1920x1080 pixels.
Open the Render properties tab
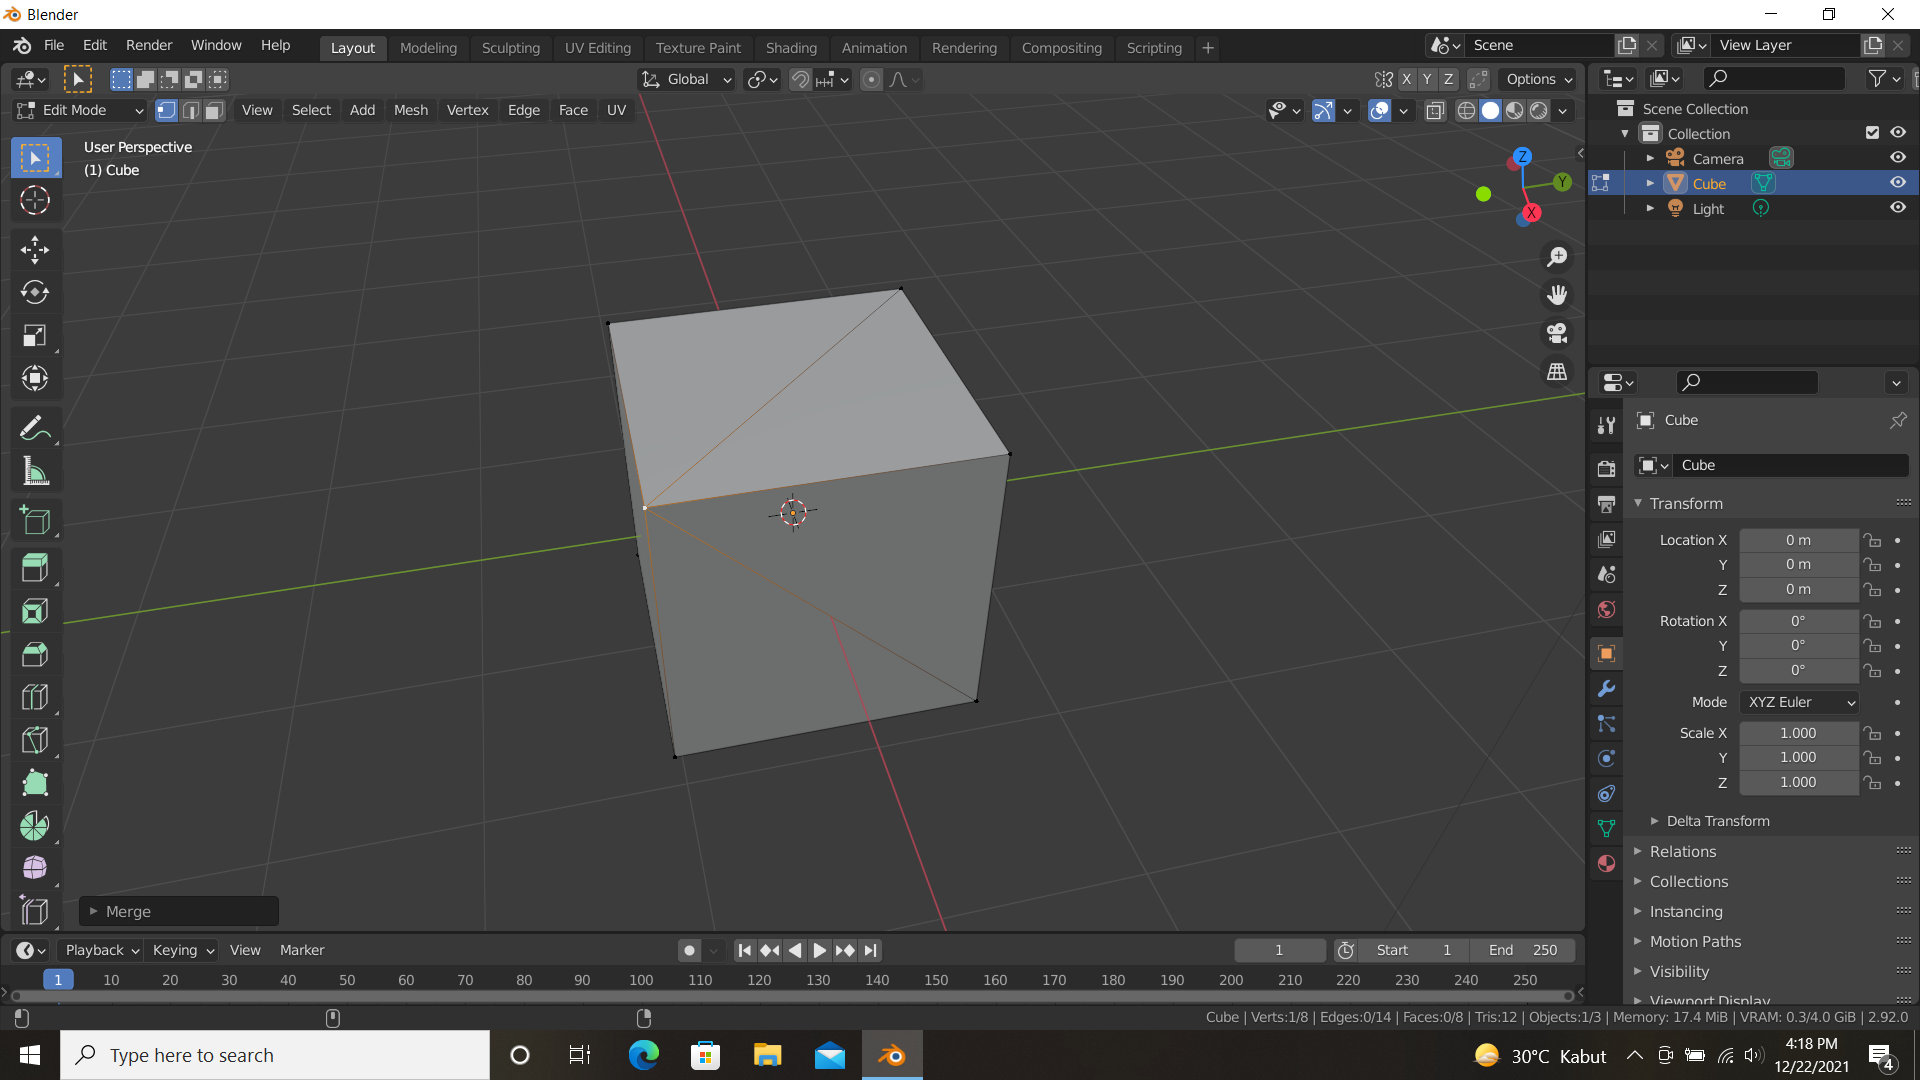pyautogui.click(x=1606, y=469)
